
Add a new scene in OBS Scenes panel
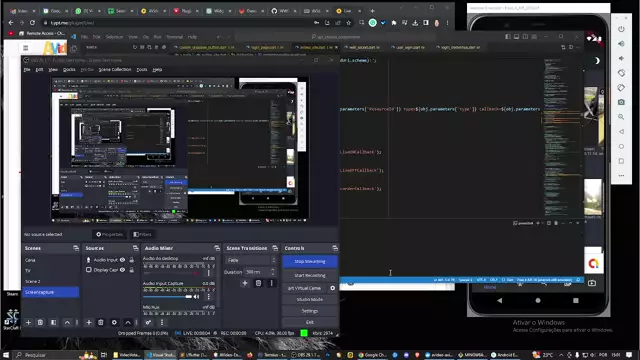click(28, 322)
